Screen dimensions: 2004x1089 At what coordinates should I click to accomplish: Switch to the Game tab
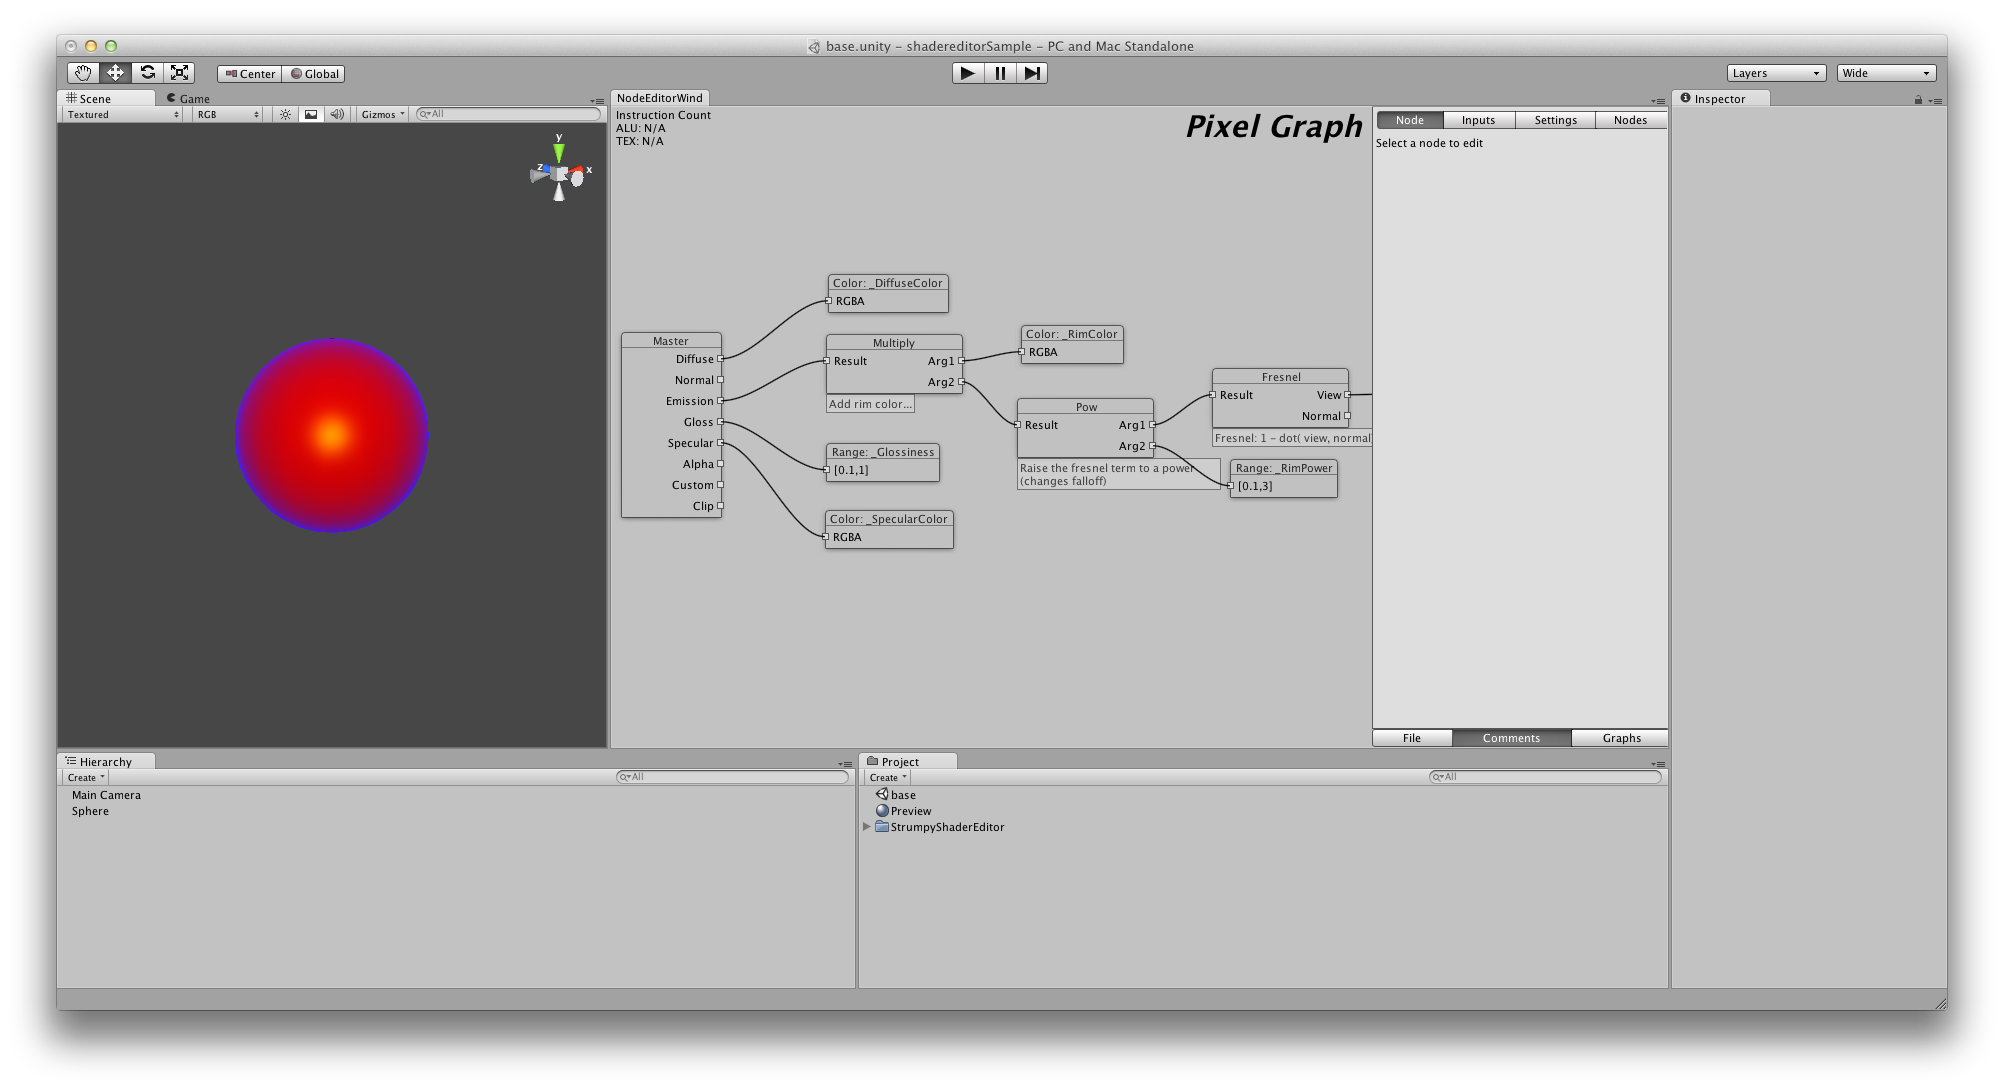[189, 98]
